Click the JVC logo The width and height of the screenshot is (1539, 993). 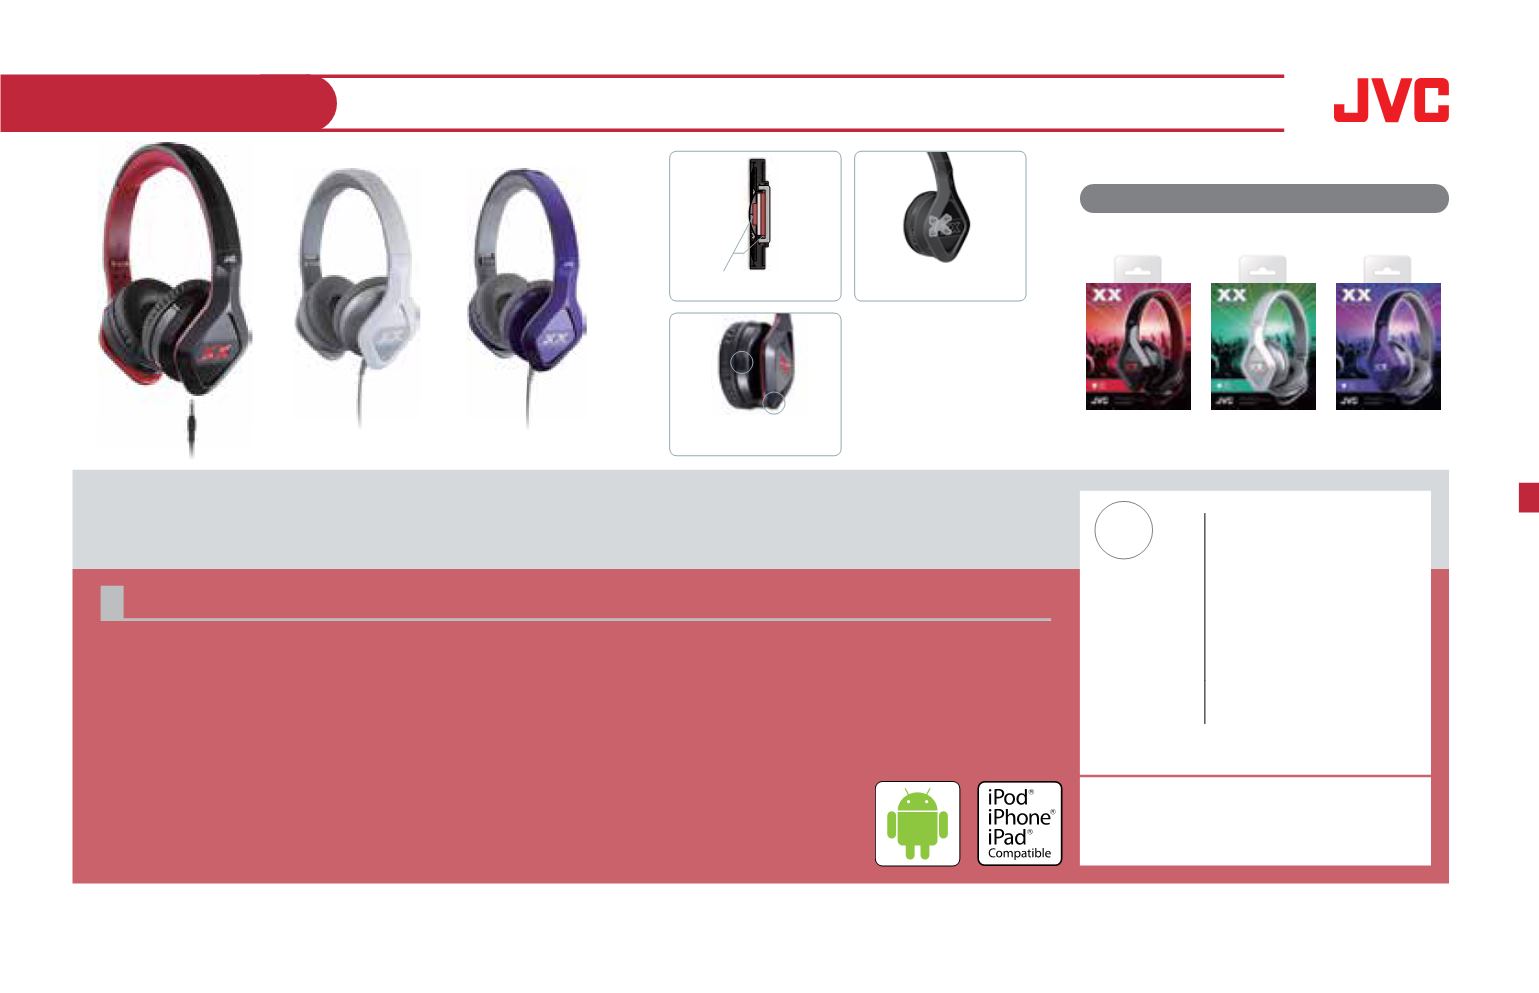pyautogui.click(x=1391, y=101)
